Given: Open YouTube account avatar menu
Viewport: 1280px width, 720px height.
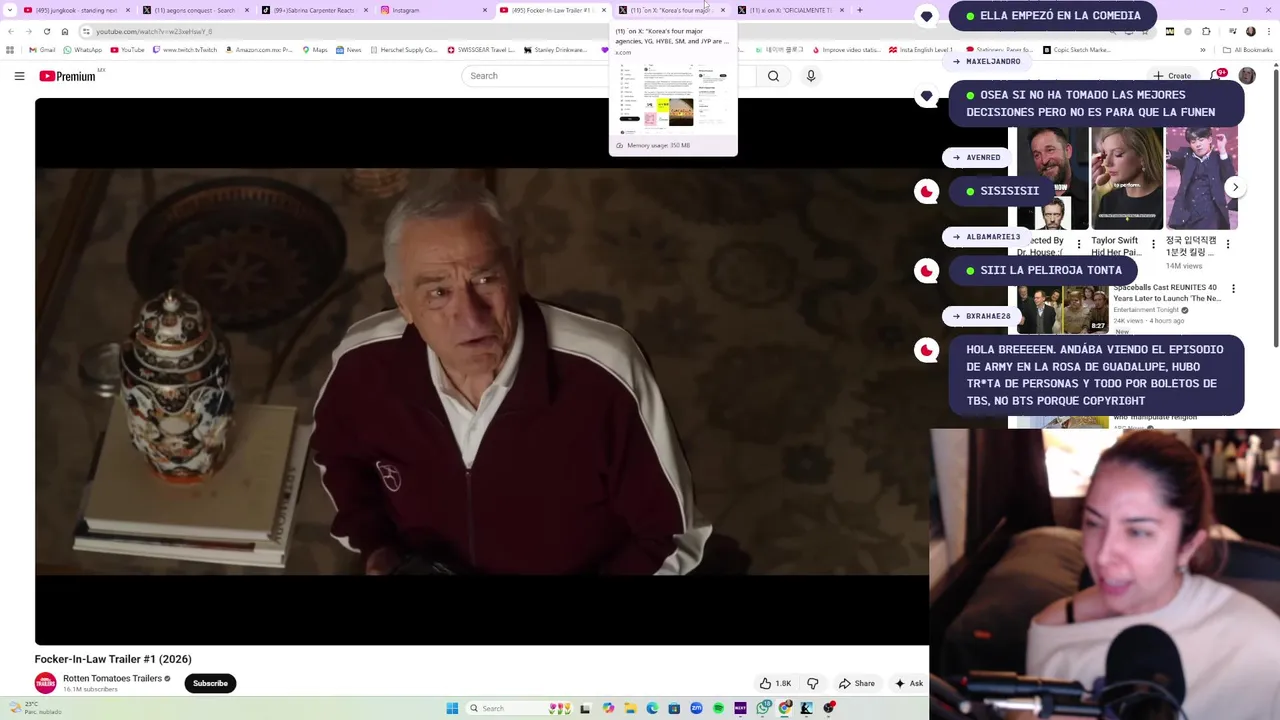Looking at the screenshot, I should (1247, 76).
